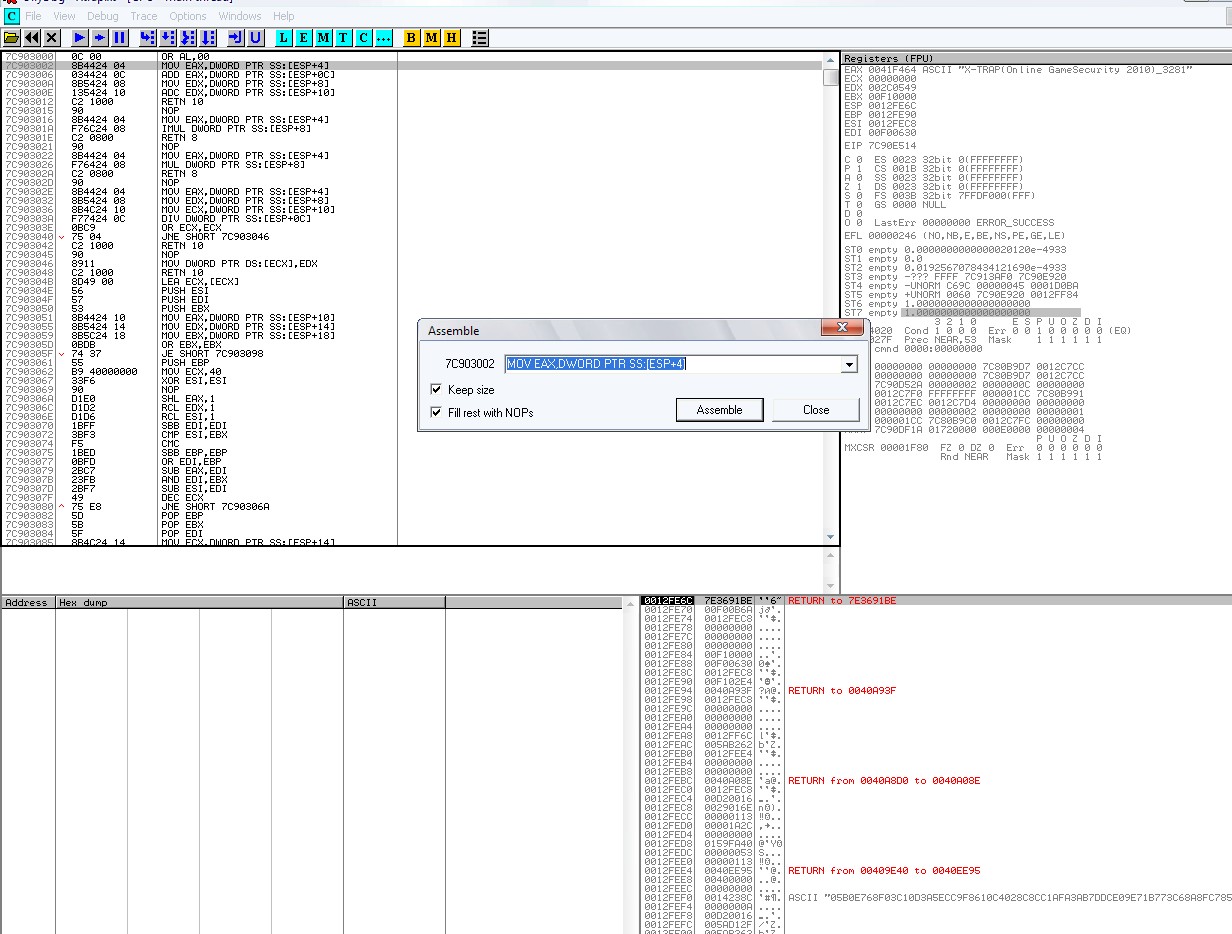The image size is (1232, 934).
Task: Click the Execute till user code icon
Action: 256,38
